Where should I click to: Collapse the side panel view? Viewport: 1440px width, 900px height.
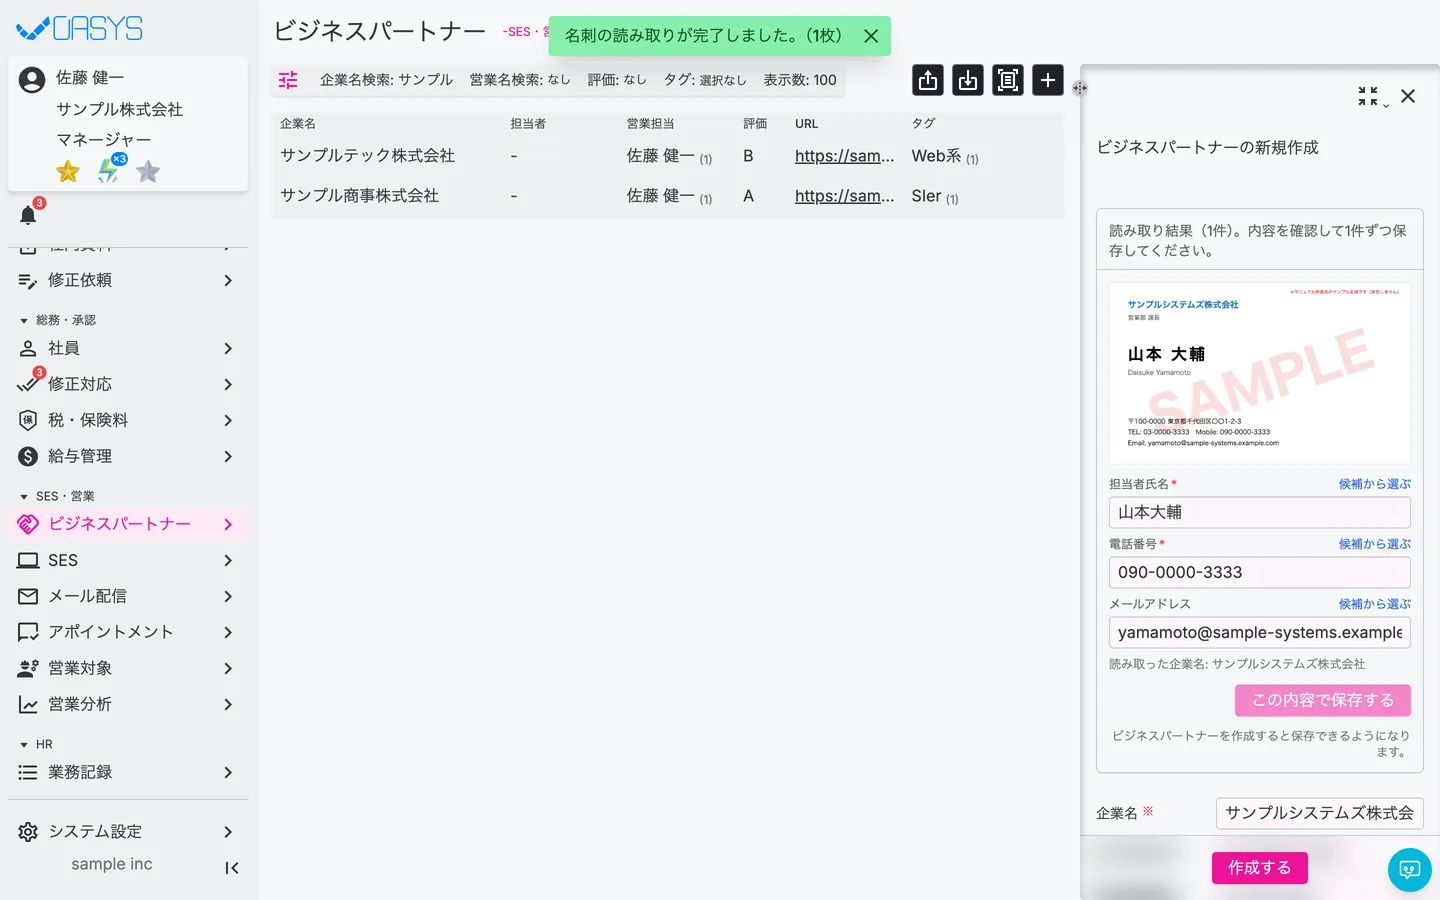[1369, 96]
